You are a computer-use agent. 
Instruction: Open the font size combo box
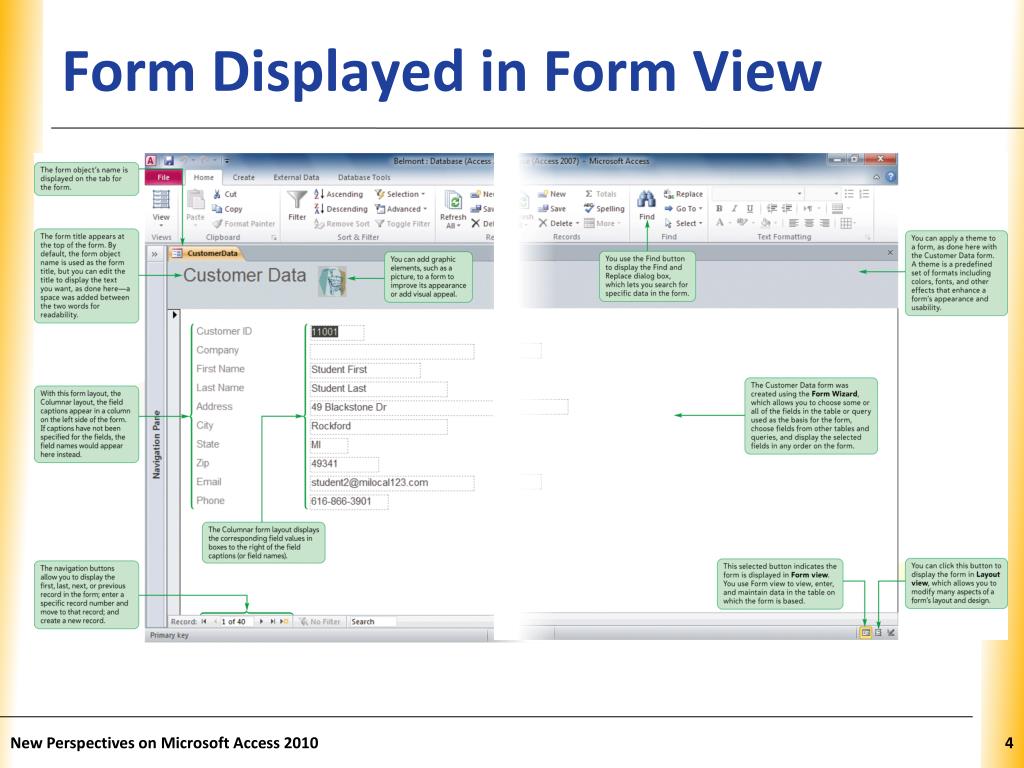point(823,194)
